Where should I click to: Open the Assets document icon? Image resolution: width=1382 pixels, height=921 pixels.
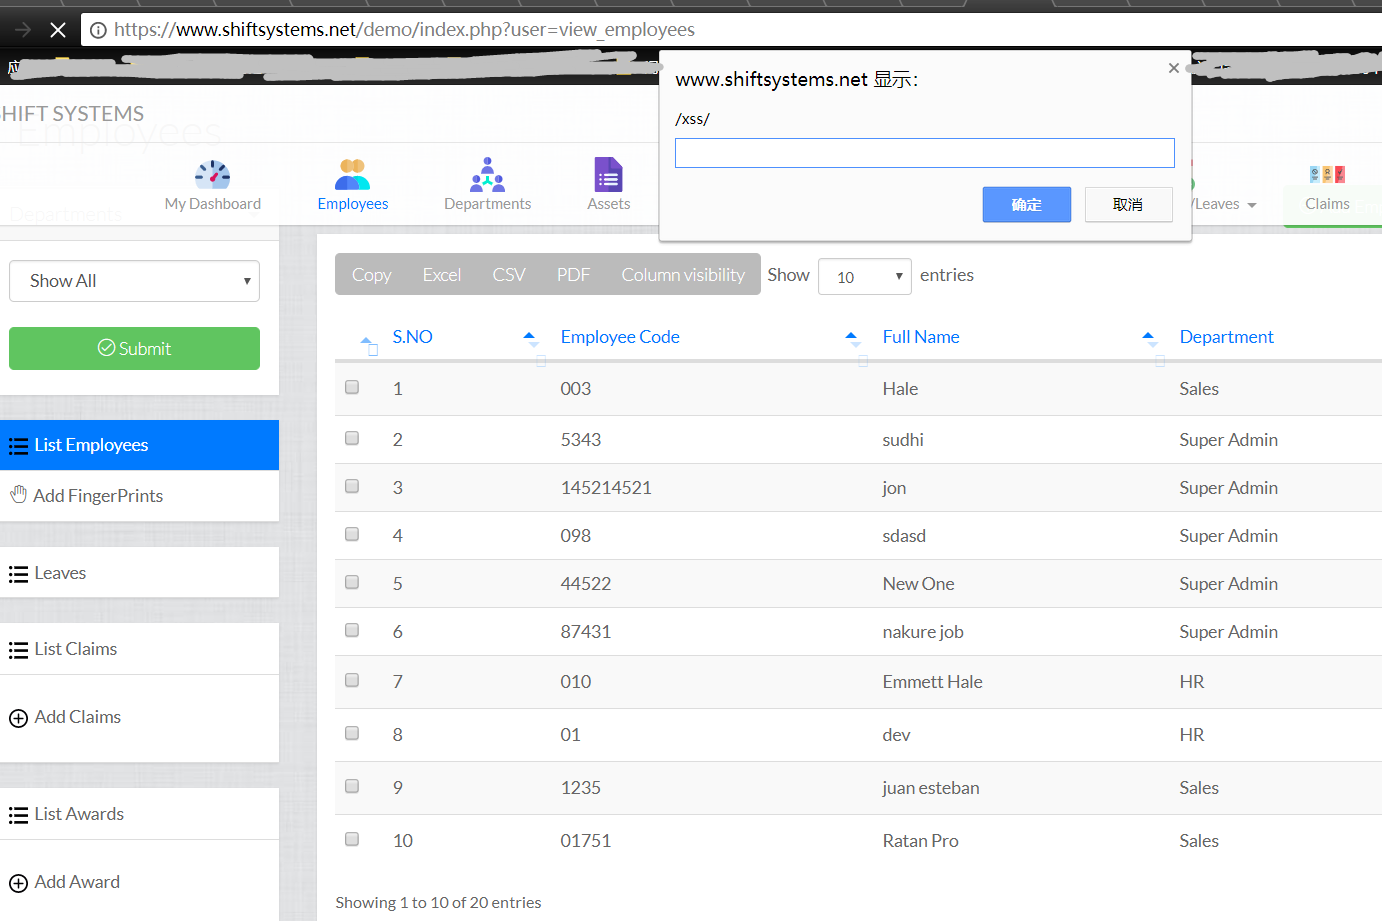[608, 175]
